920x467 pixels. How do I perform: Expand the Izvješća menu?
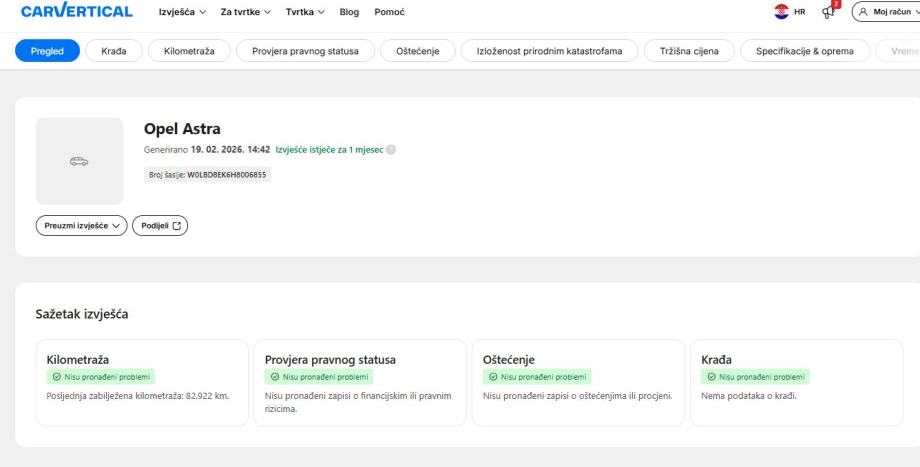[182, 11]
